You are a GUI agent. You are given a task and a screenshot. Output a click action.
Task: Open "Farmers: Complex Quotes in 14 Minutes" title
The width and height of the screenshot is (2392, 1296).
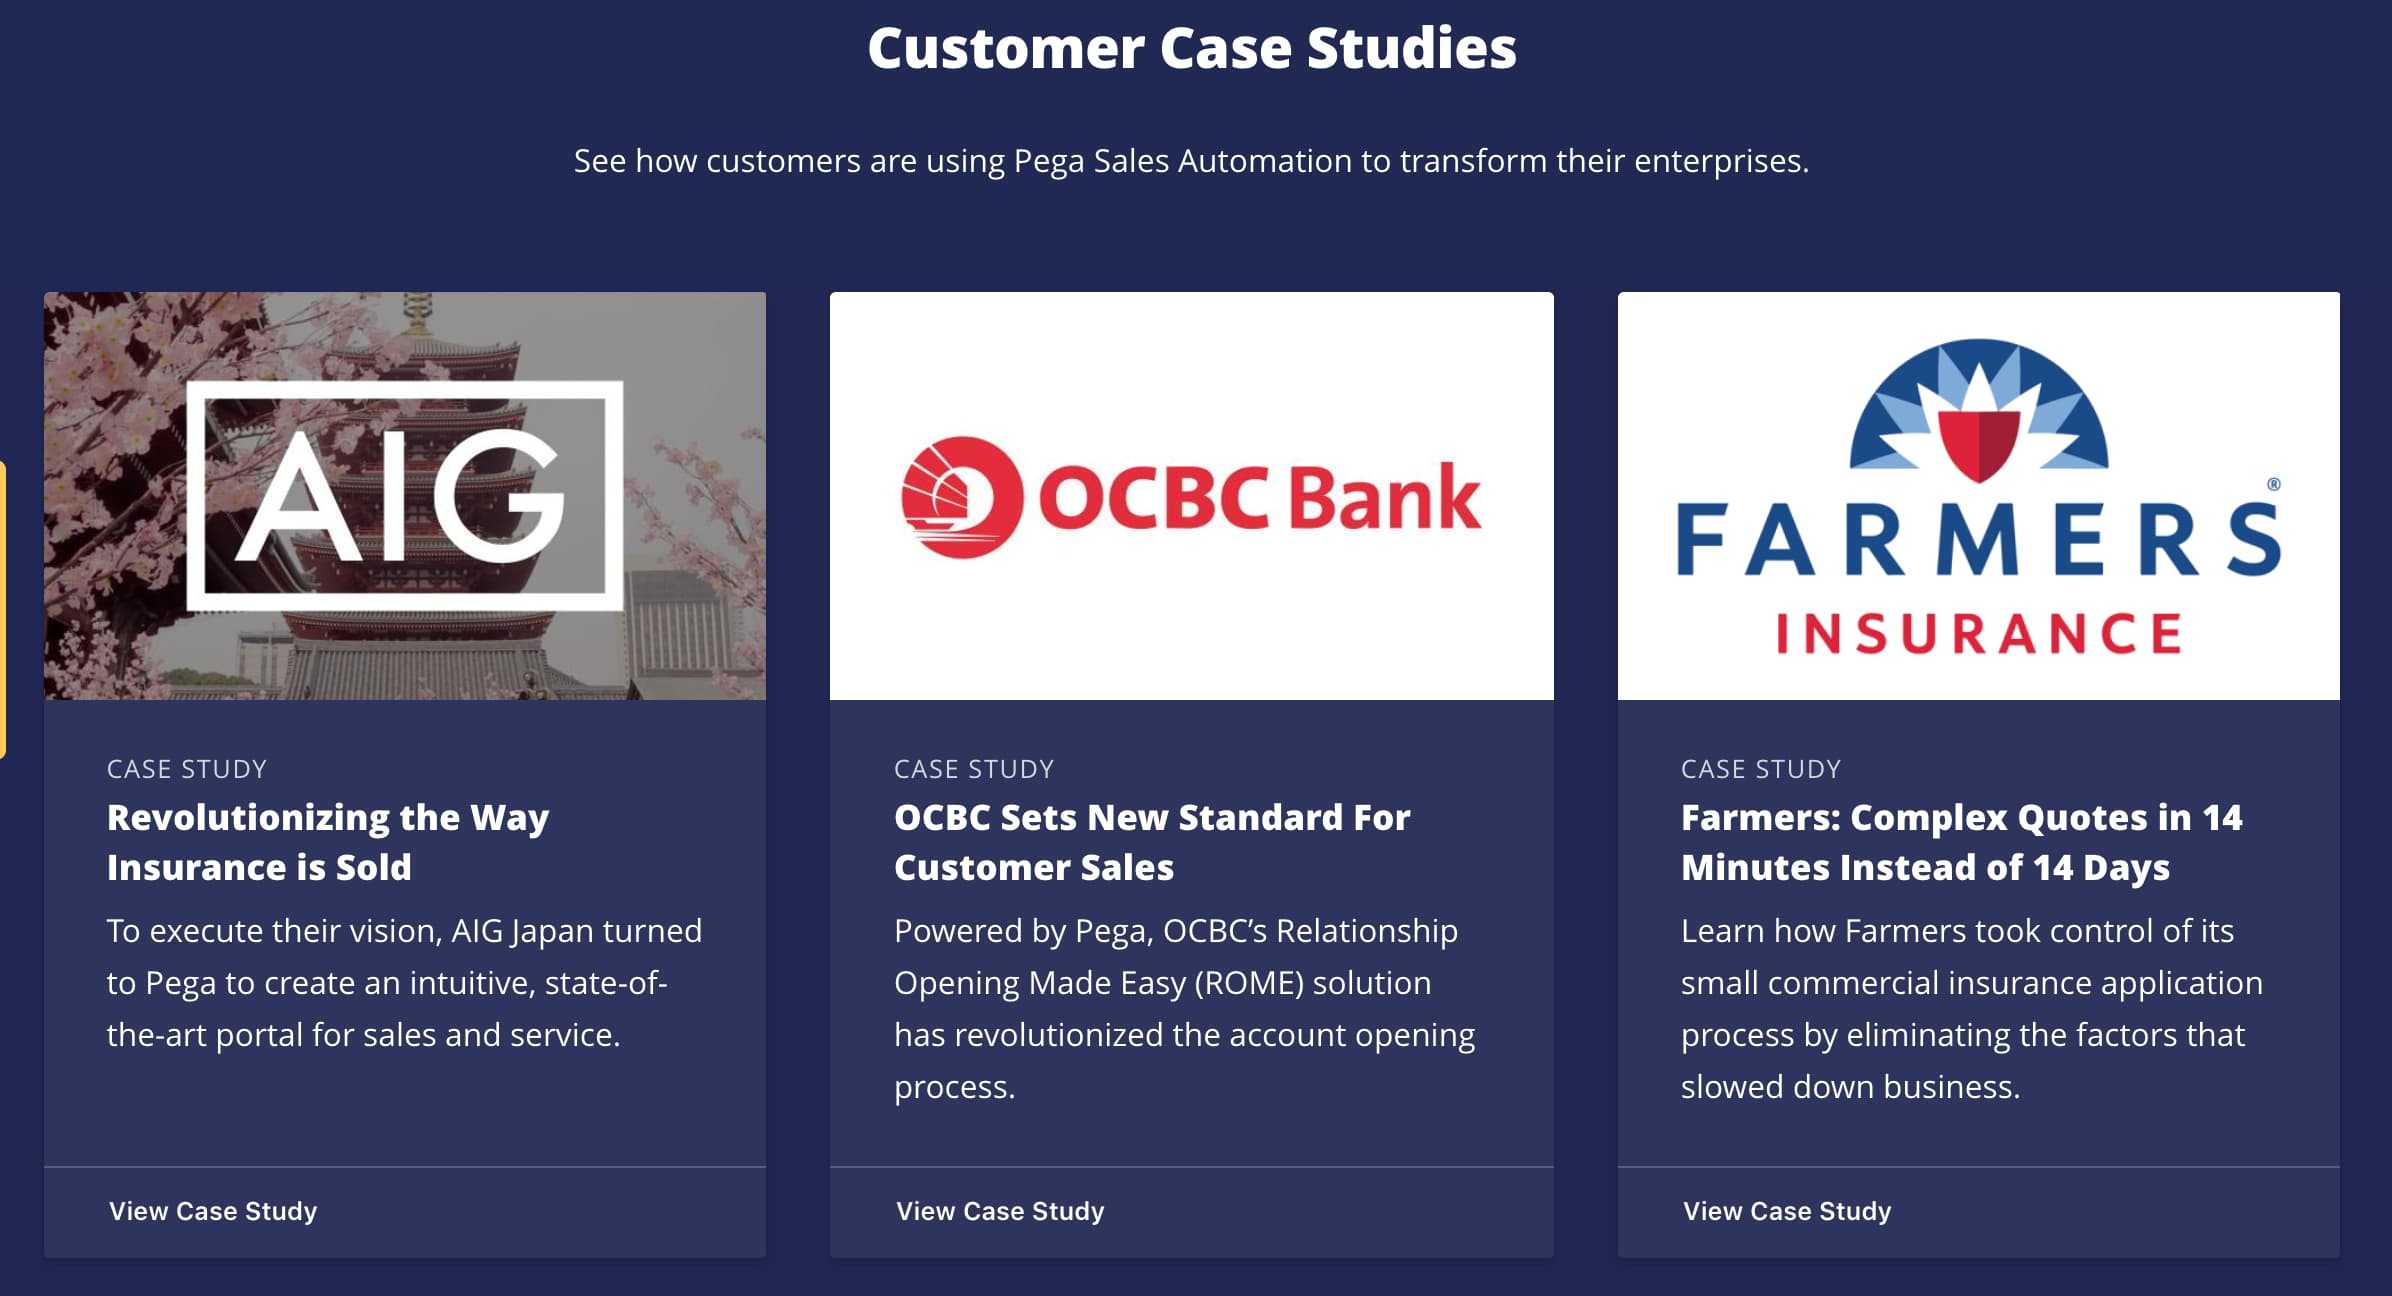pyautogui.click(x=1961, y=842)
